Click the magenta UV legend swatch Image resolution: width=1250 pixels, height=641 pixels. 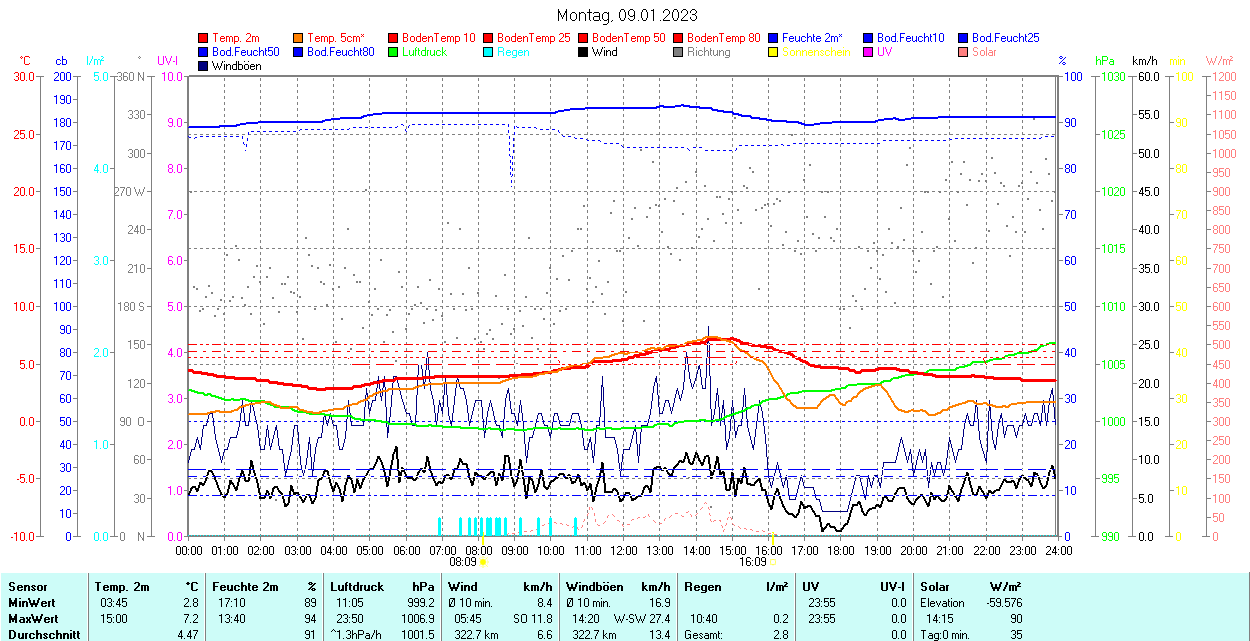click(869, 52)
